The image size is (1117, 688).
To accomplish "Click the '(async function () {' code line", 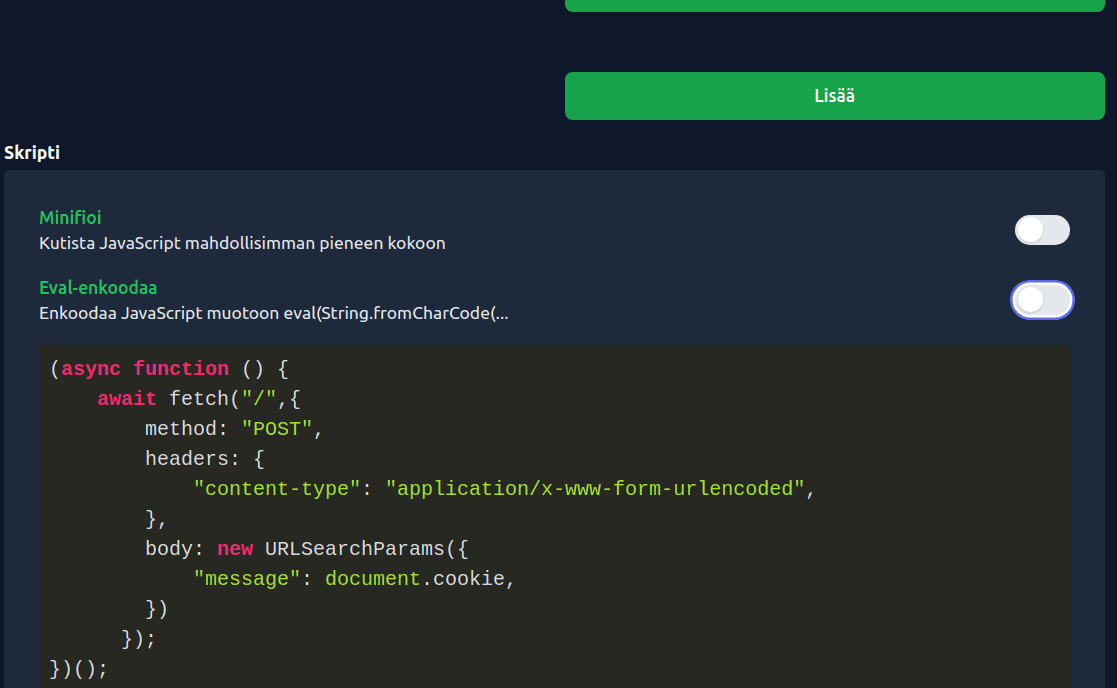I will pyautogui.click(x=169, y=369).
